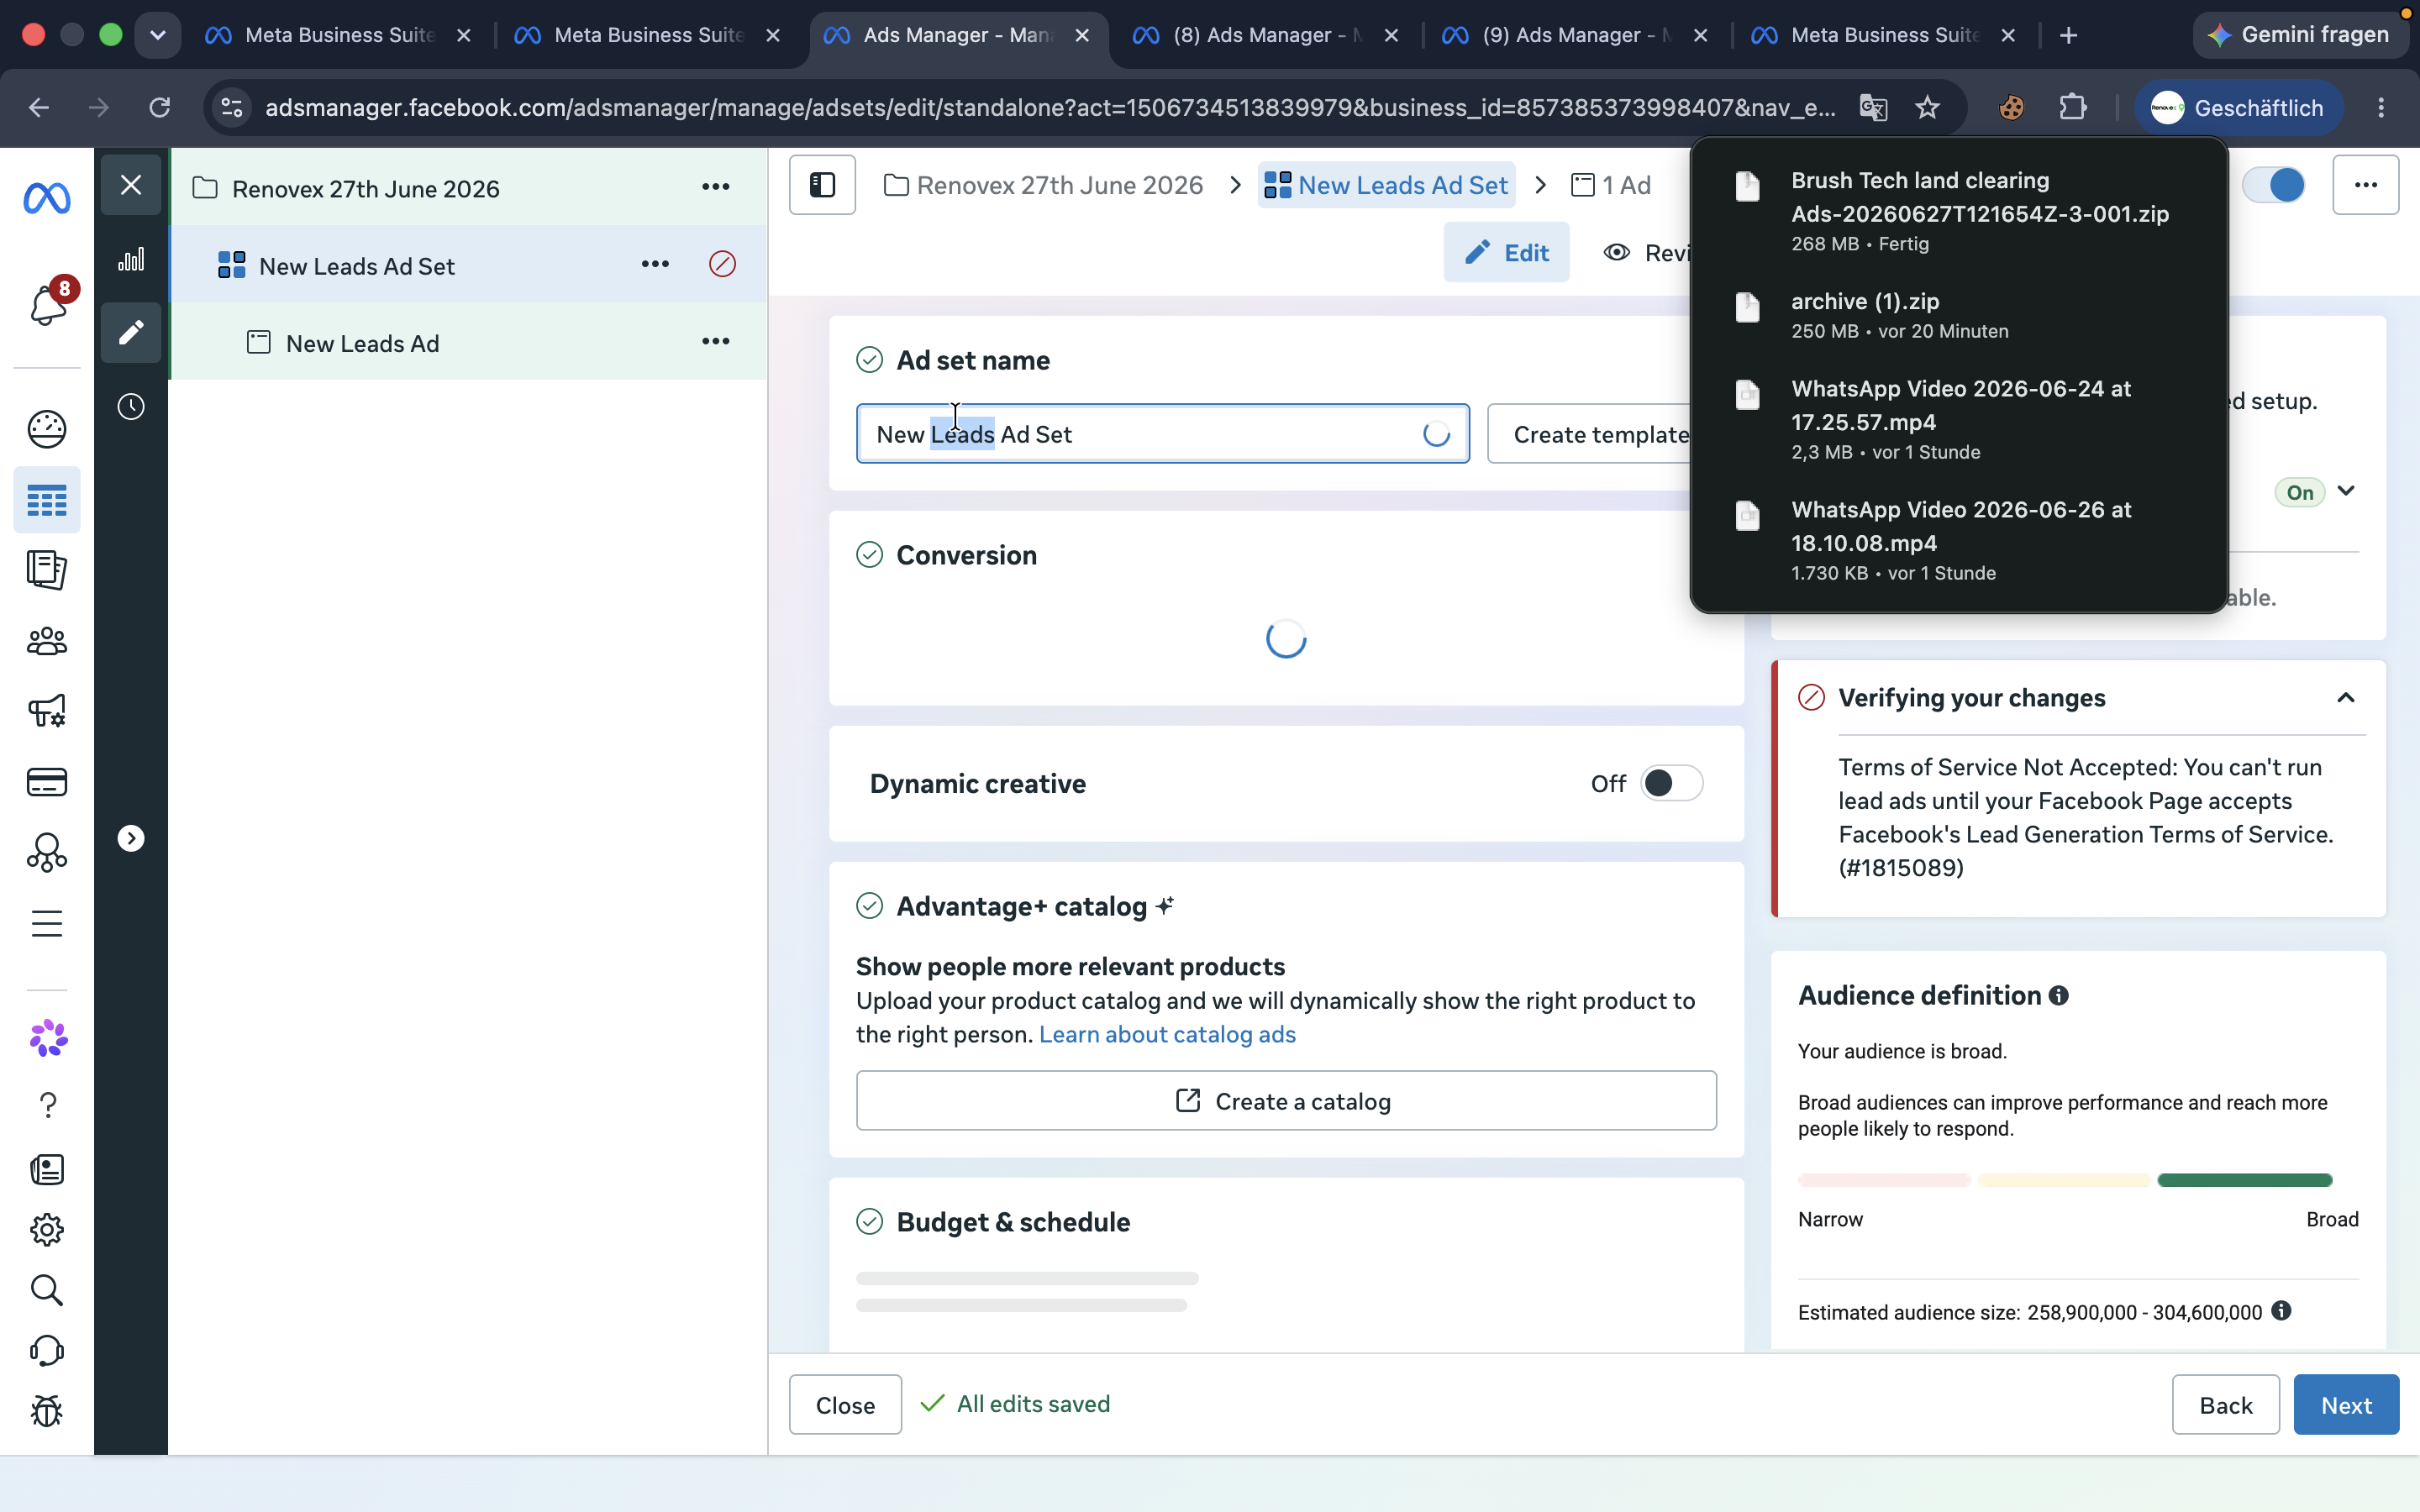Select New Leads Ad in tree
This screenshot has width=2420, height=1512.
tap(363, 343)
